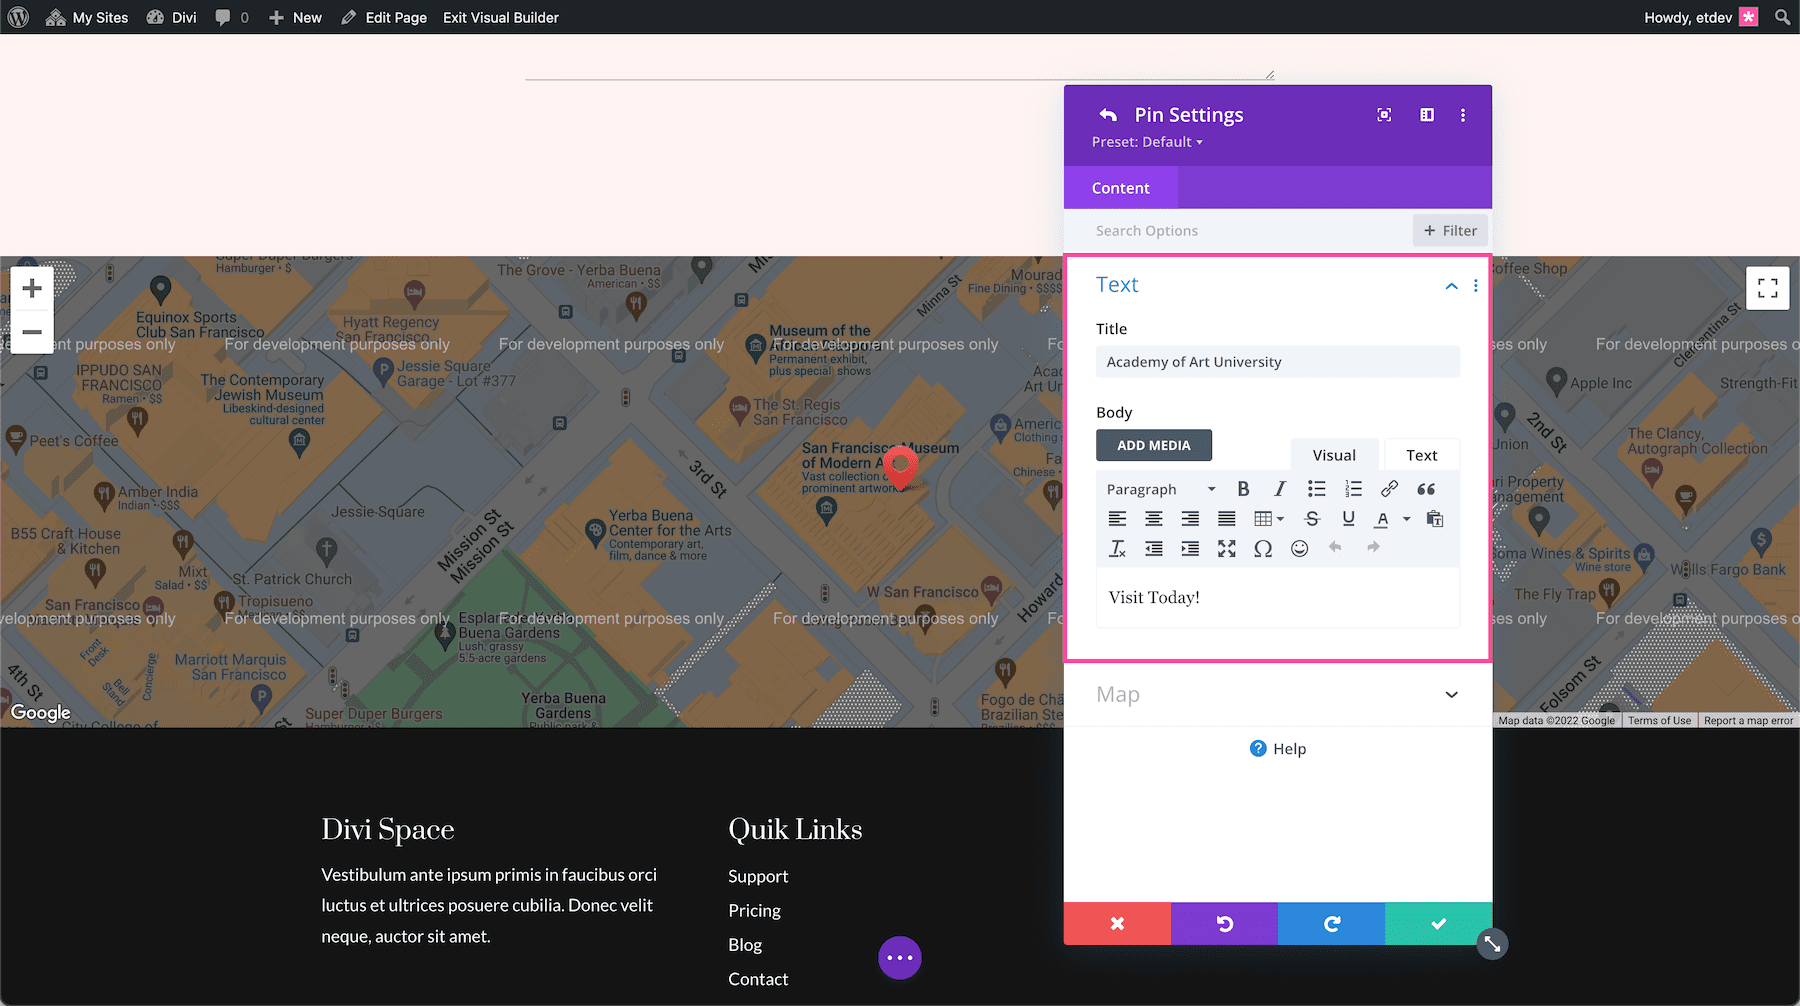Select the Content tab in Pin Settings

point(1120,187)
